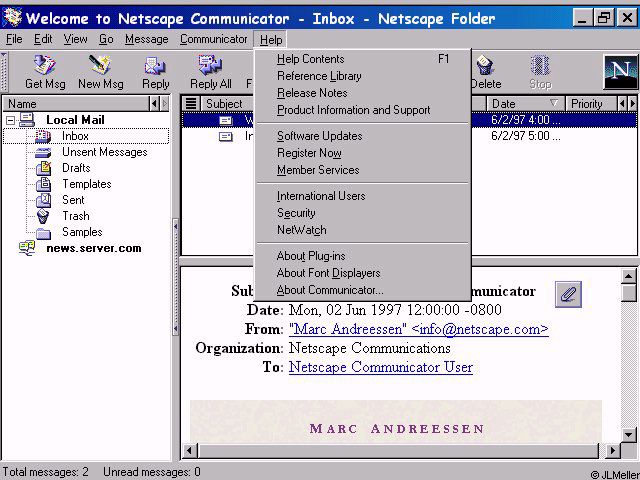Click the message pane scroll down arrow
This screenshot has width=640, height=480.
[x=629, y=434]
